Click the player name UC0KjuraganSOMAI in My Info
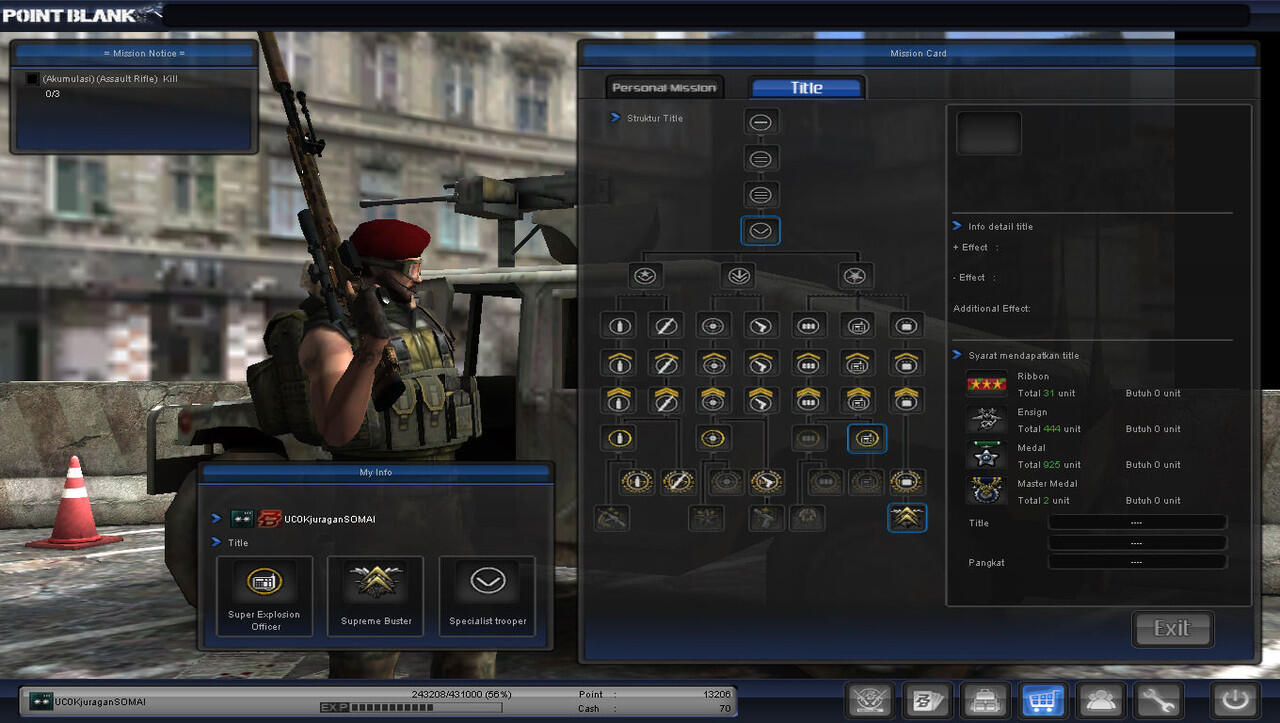Viewport: 1280px width, 723px height. point(330,520)
